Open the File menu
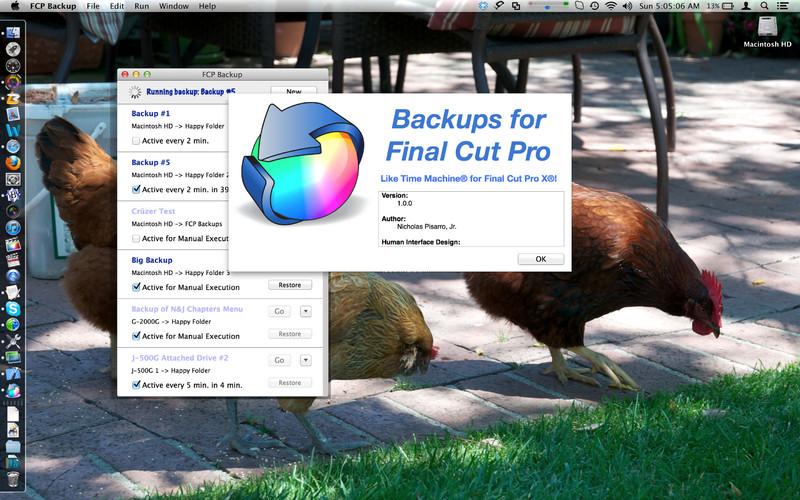This screenshot has width=800, height=500. (x=93, y=6)
